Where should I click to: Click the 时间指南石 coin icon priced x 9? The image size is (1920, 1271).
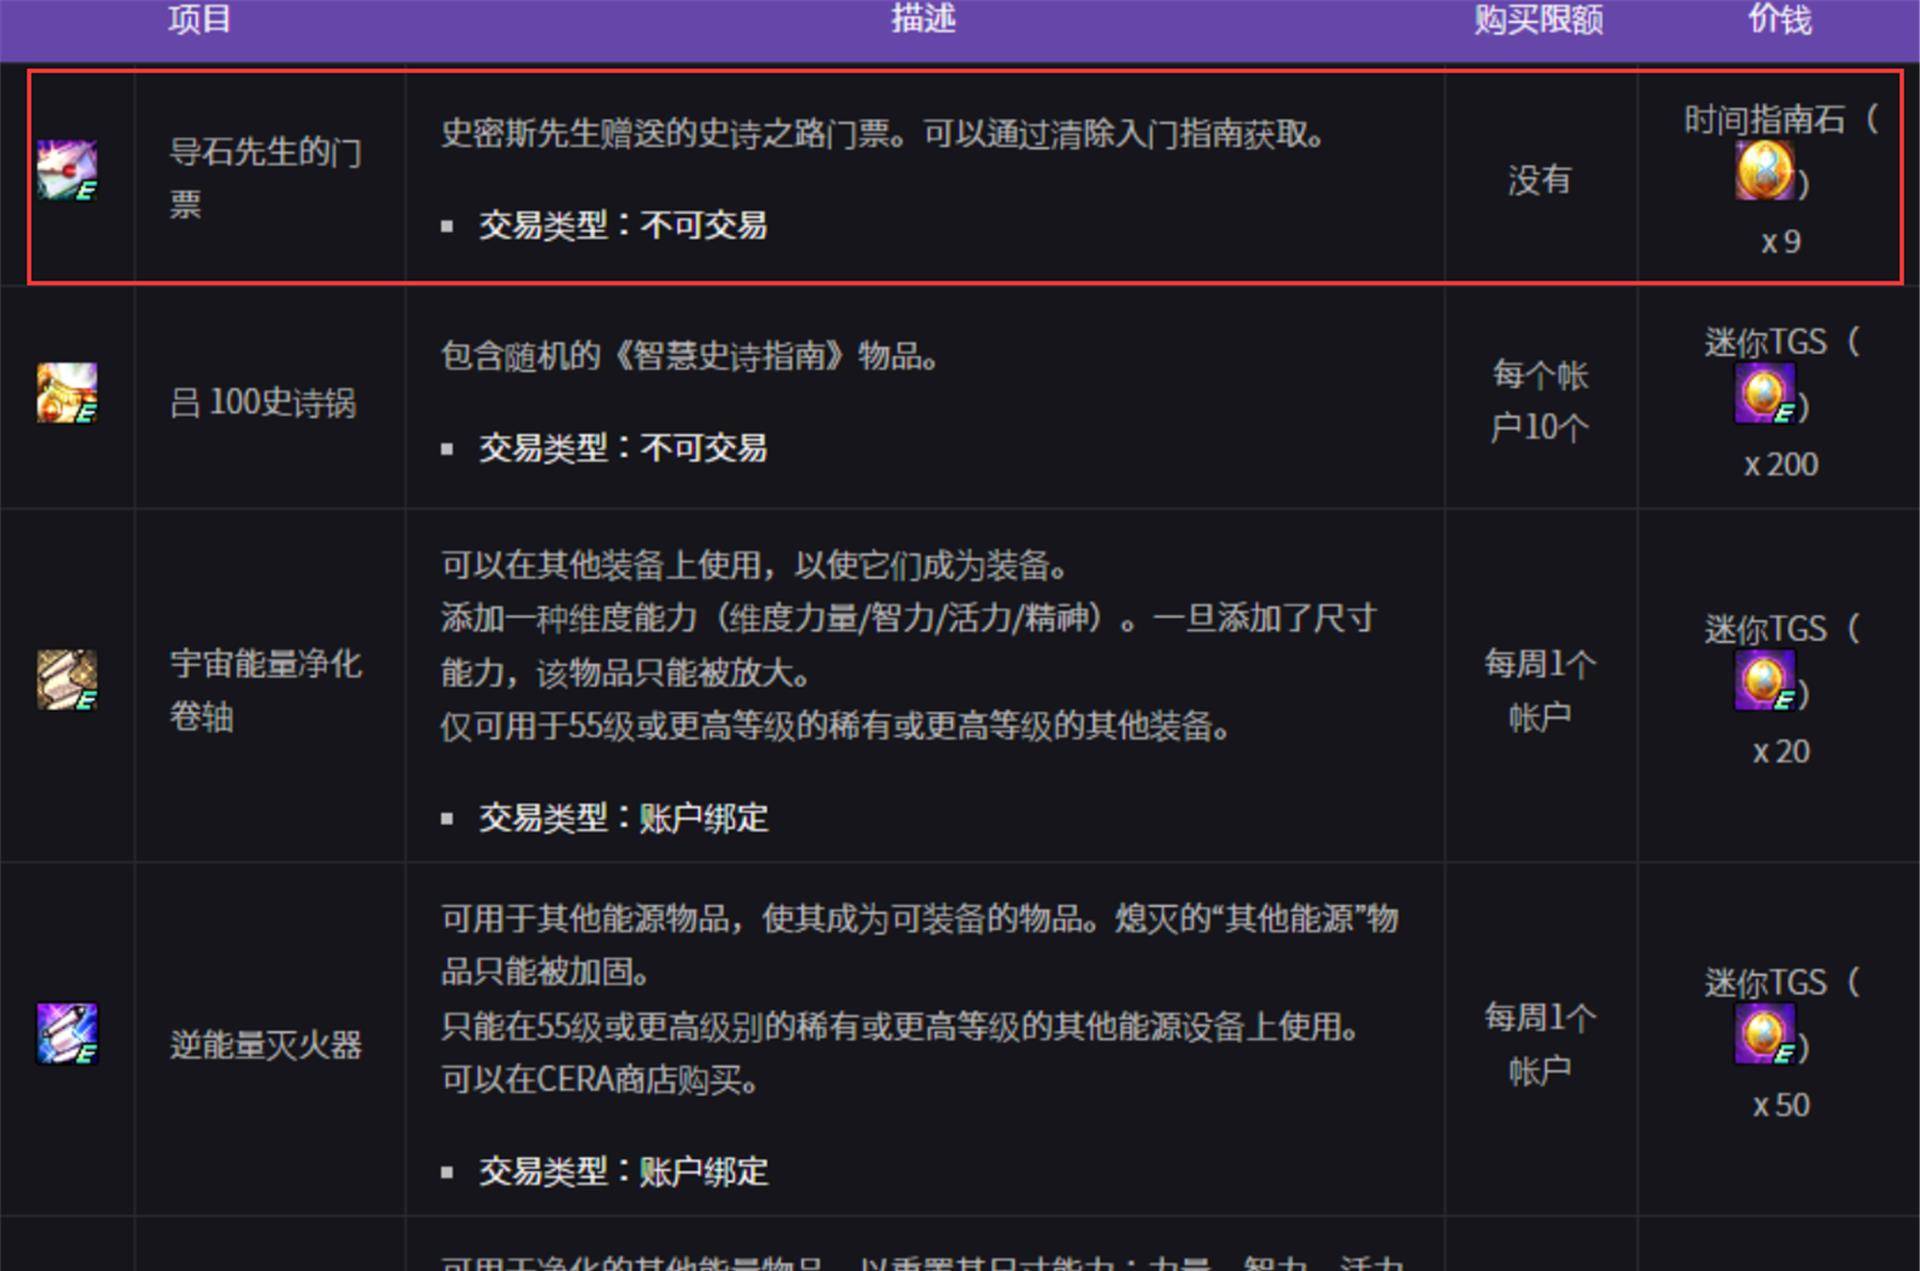[x=1764, y=170]
